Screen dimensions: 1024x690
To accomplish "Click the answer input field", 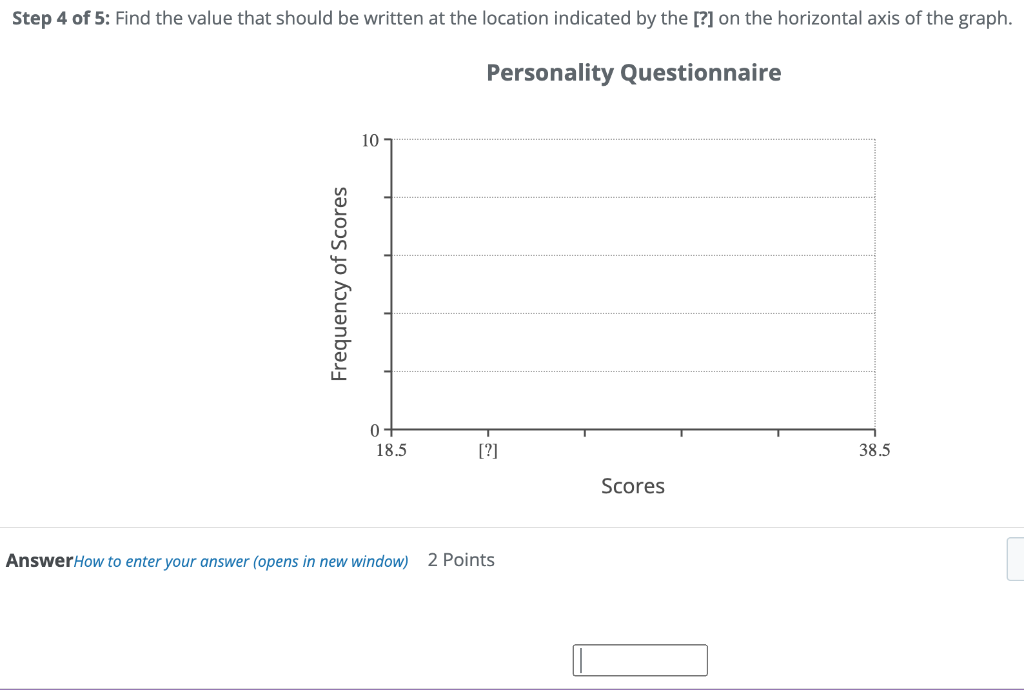I will pos(640,660).
